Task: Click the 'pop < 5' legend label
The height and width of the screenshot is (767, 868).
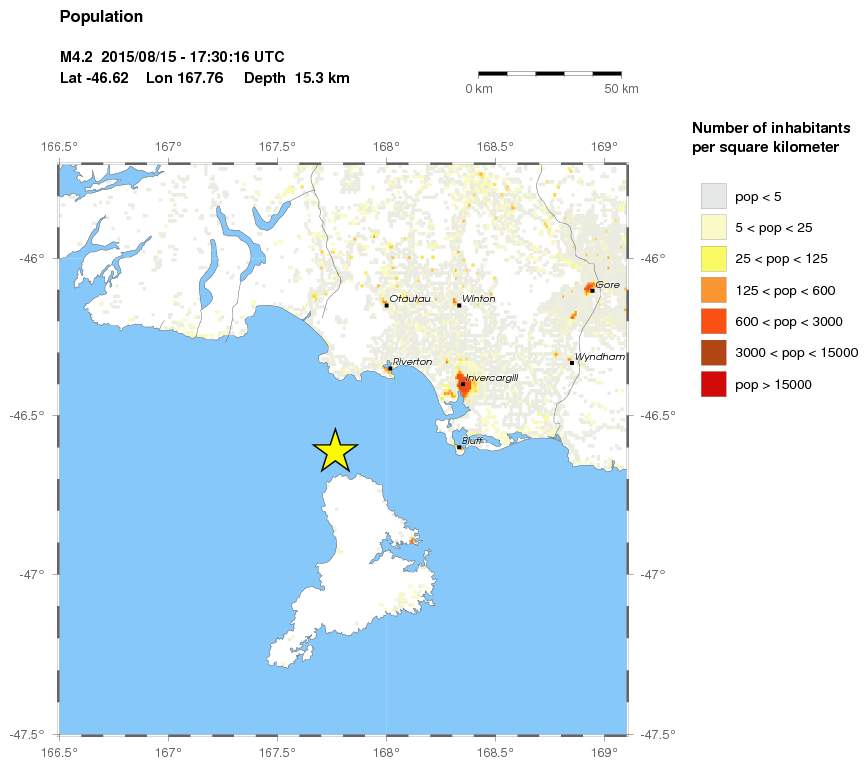Action: click(758, 197)
